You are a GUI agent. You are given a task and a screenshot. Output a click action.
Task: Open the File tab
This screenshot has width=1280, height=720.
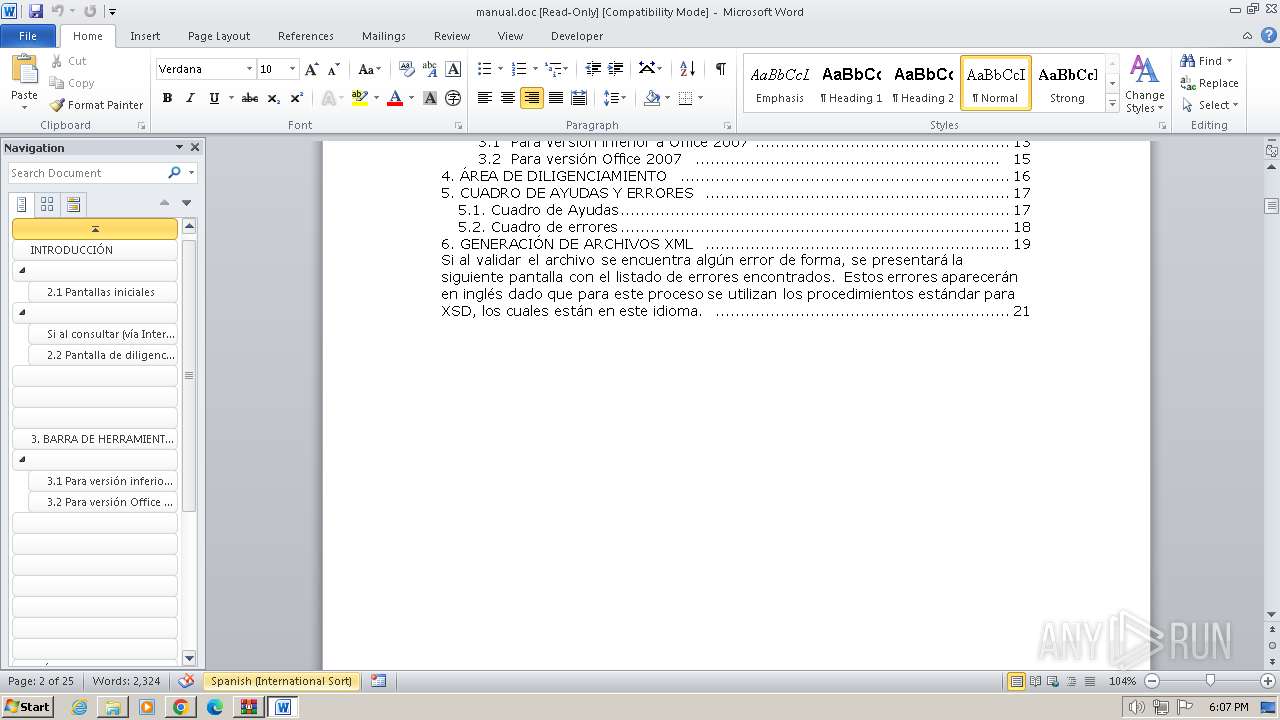point(28,36)
